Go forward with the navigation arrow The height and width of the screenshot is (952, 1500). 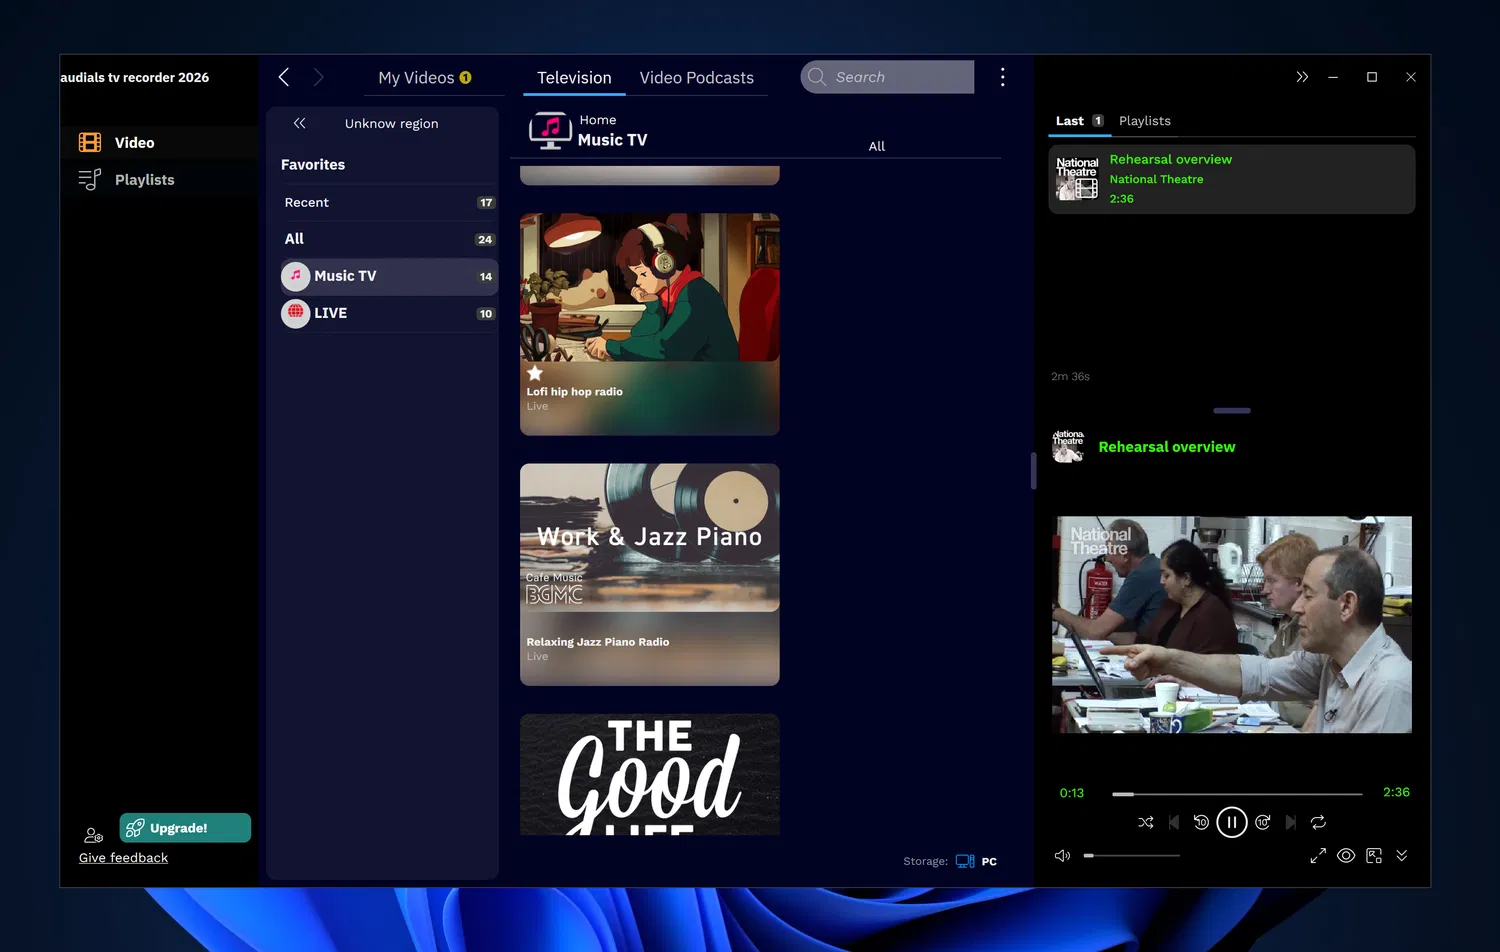318,77
